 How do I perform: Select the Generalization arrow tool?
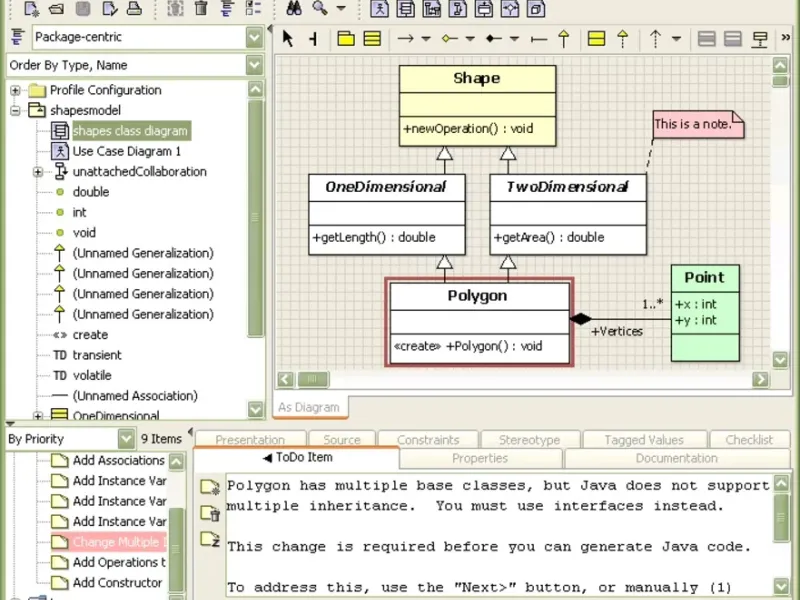pos(563,39)
